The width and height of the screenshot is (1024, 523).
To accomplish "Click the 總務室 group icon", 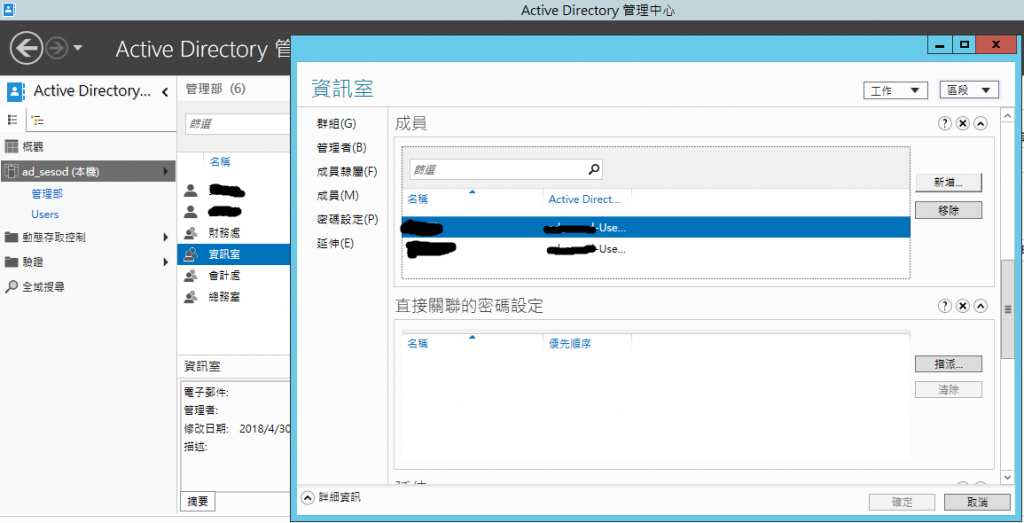I will [x=191, y=297].
